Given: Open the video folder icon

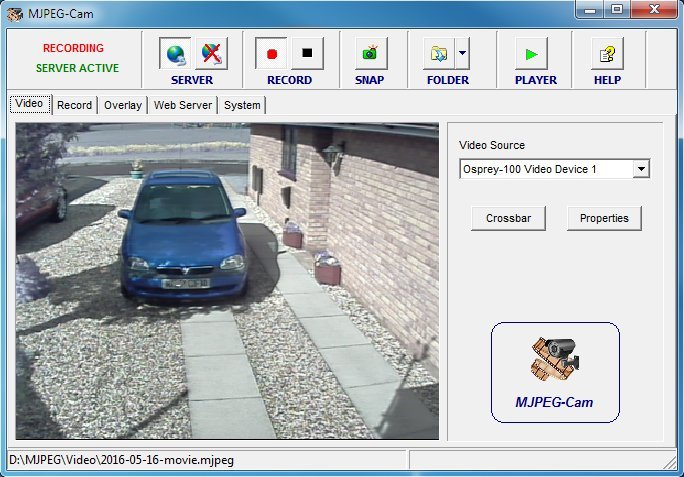Looking at the screenshot, I should (x=438, y=53).
